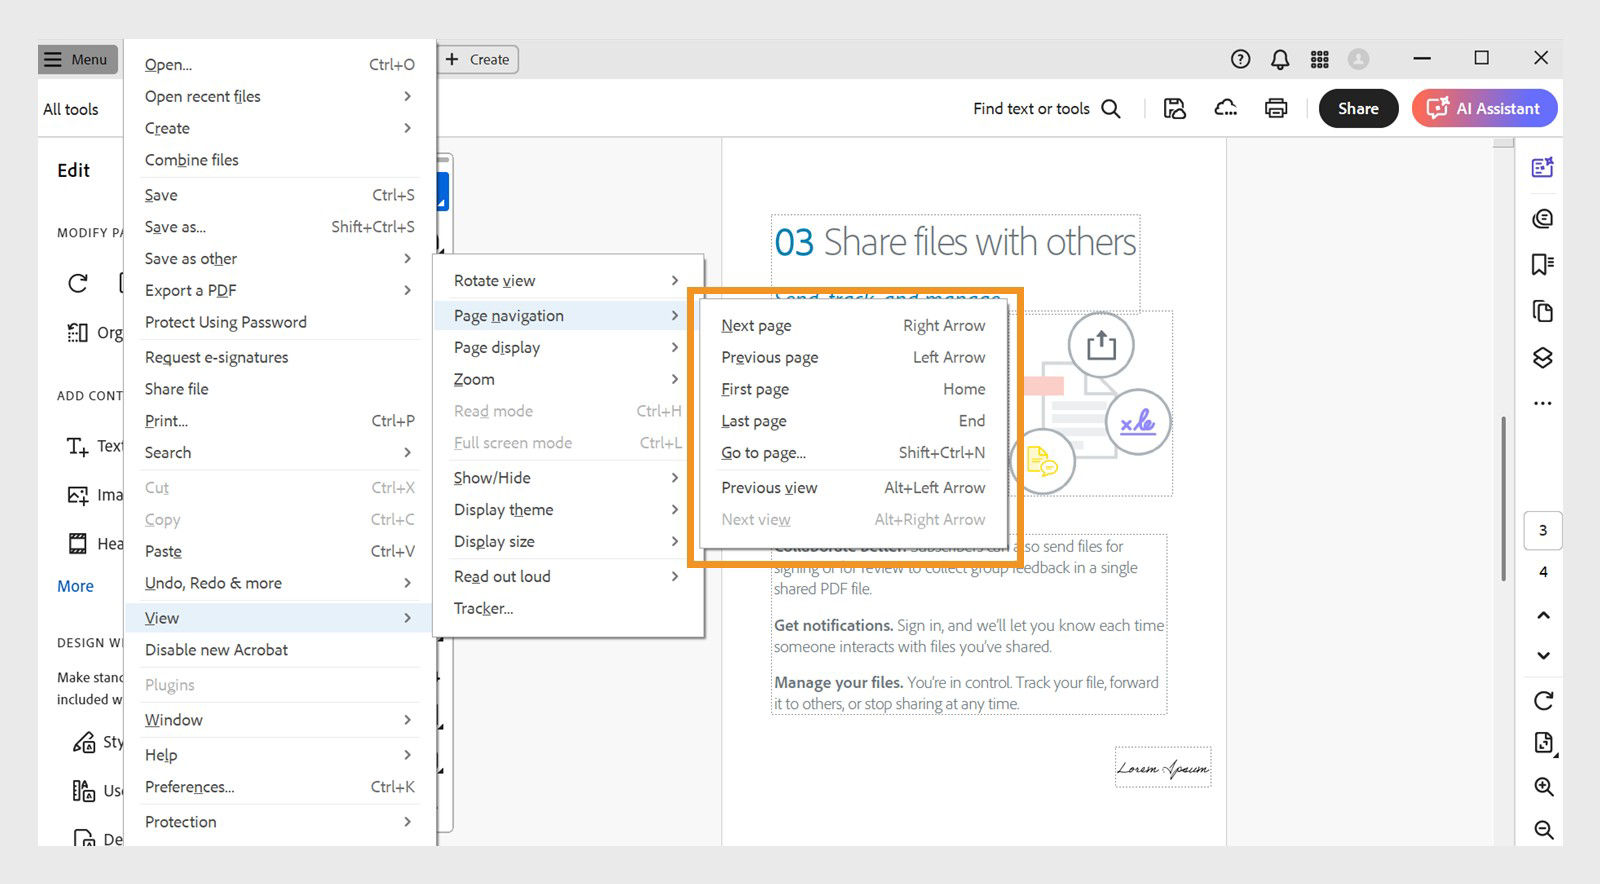This screenshot has width=1600, height=884.
Task: Click the 03 Share files with others heading
Action: [955, 242]
